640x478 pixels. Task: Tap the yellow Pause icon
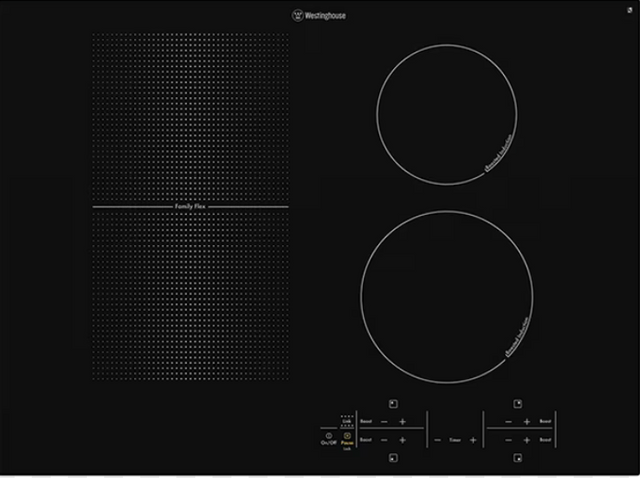click(347, 435)
